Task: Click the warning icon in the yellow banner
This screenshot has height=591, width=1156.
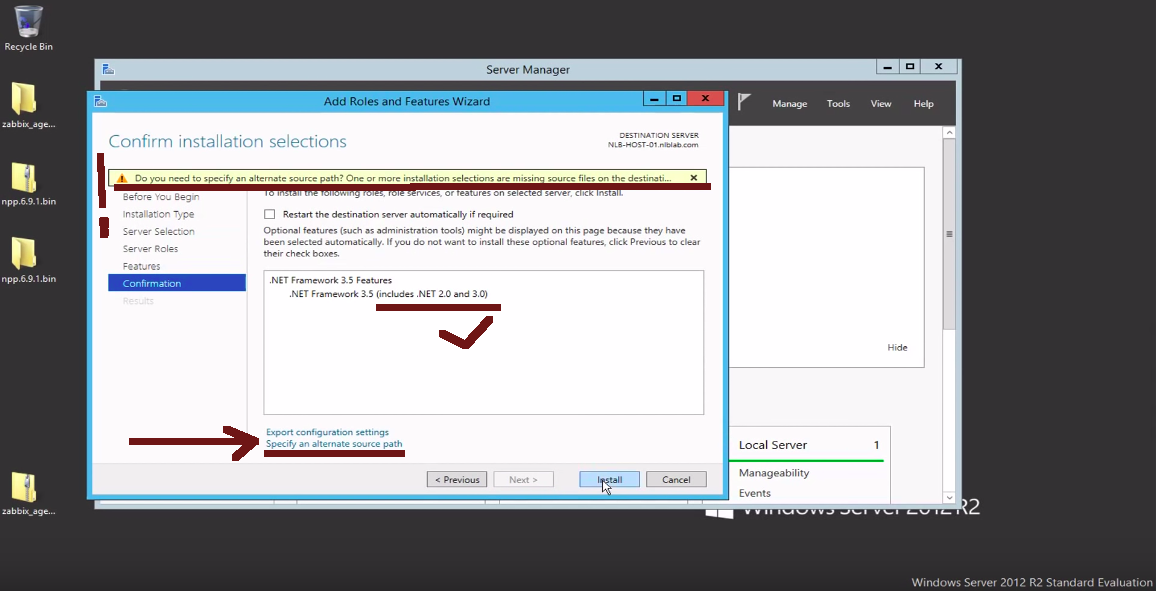Action: [122, 178]
